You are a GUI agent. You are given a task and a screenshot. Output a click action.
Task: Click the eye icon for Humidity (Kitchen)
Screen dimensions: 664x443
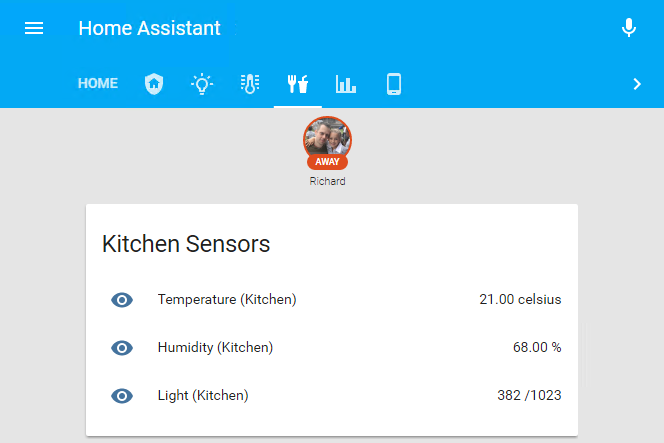[122, 348]
